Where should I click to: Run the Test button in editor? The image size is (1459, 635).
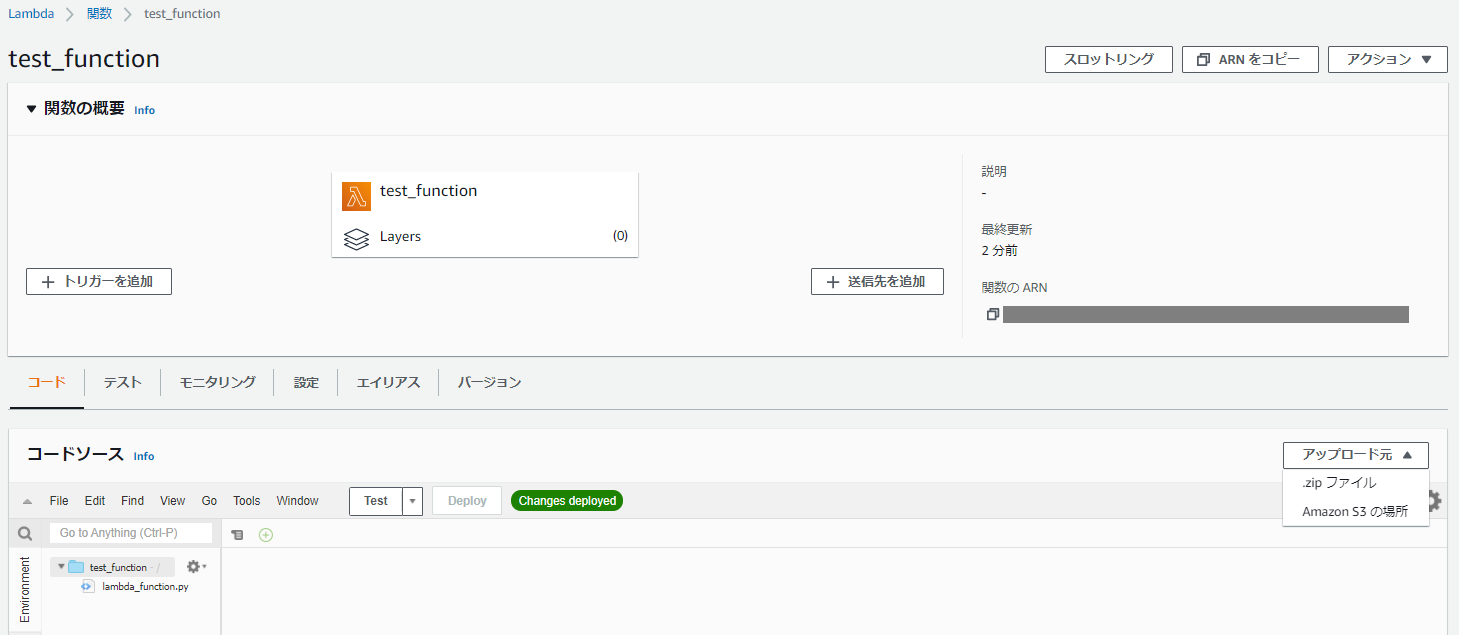(376, 501)
